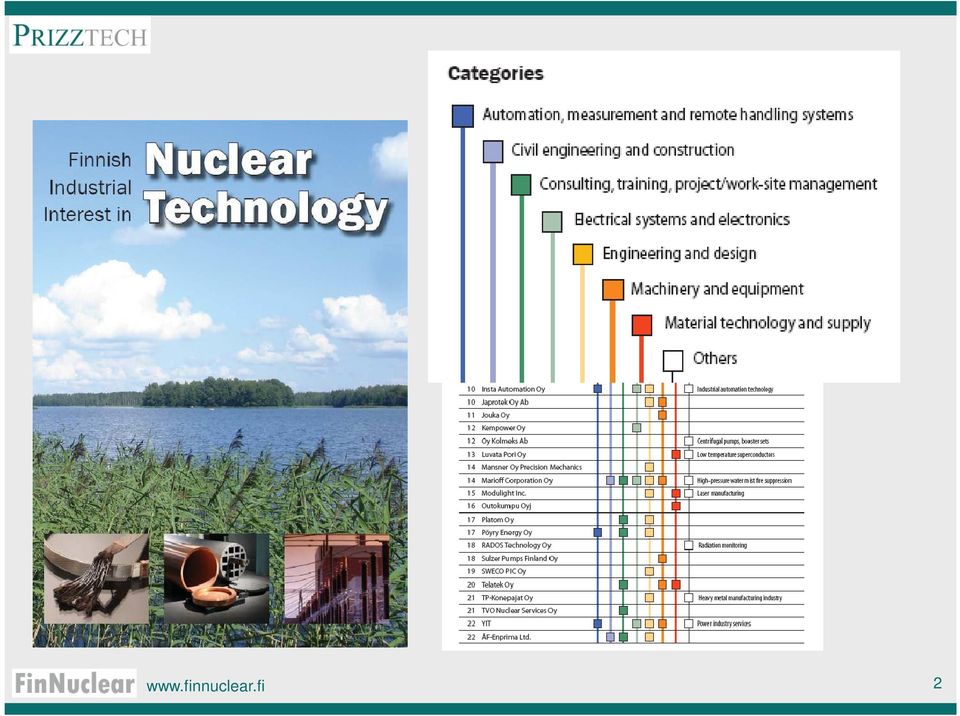The width and height of the screenshot is (960, 716).
Task: Check the white Others legend box
Action: pos(673,361)
